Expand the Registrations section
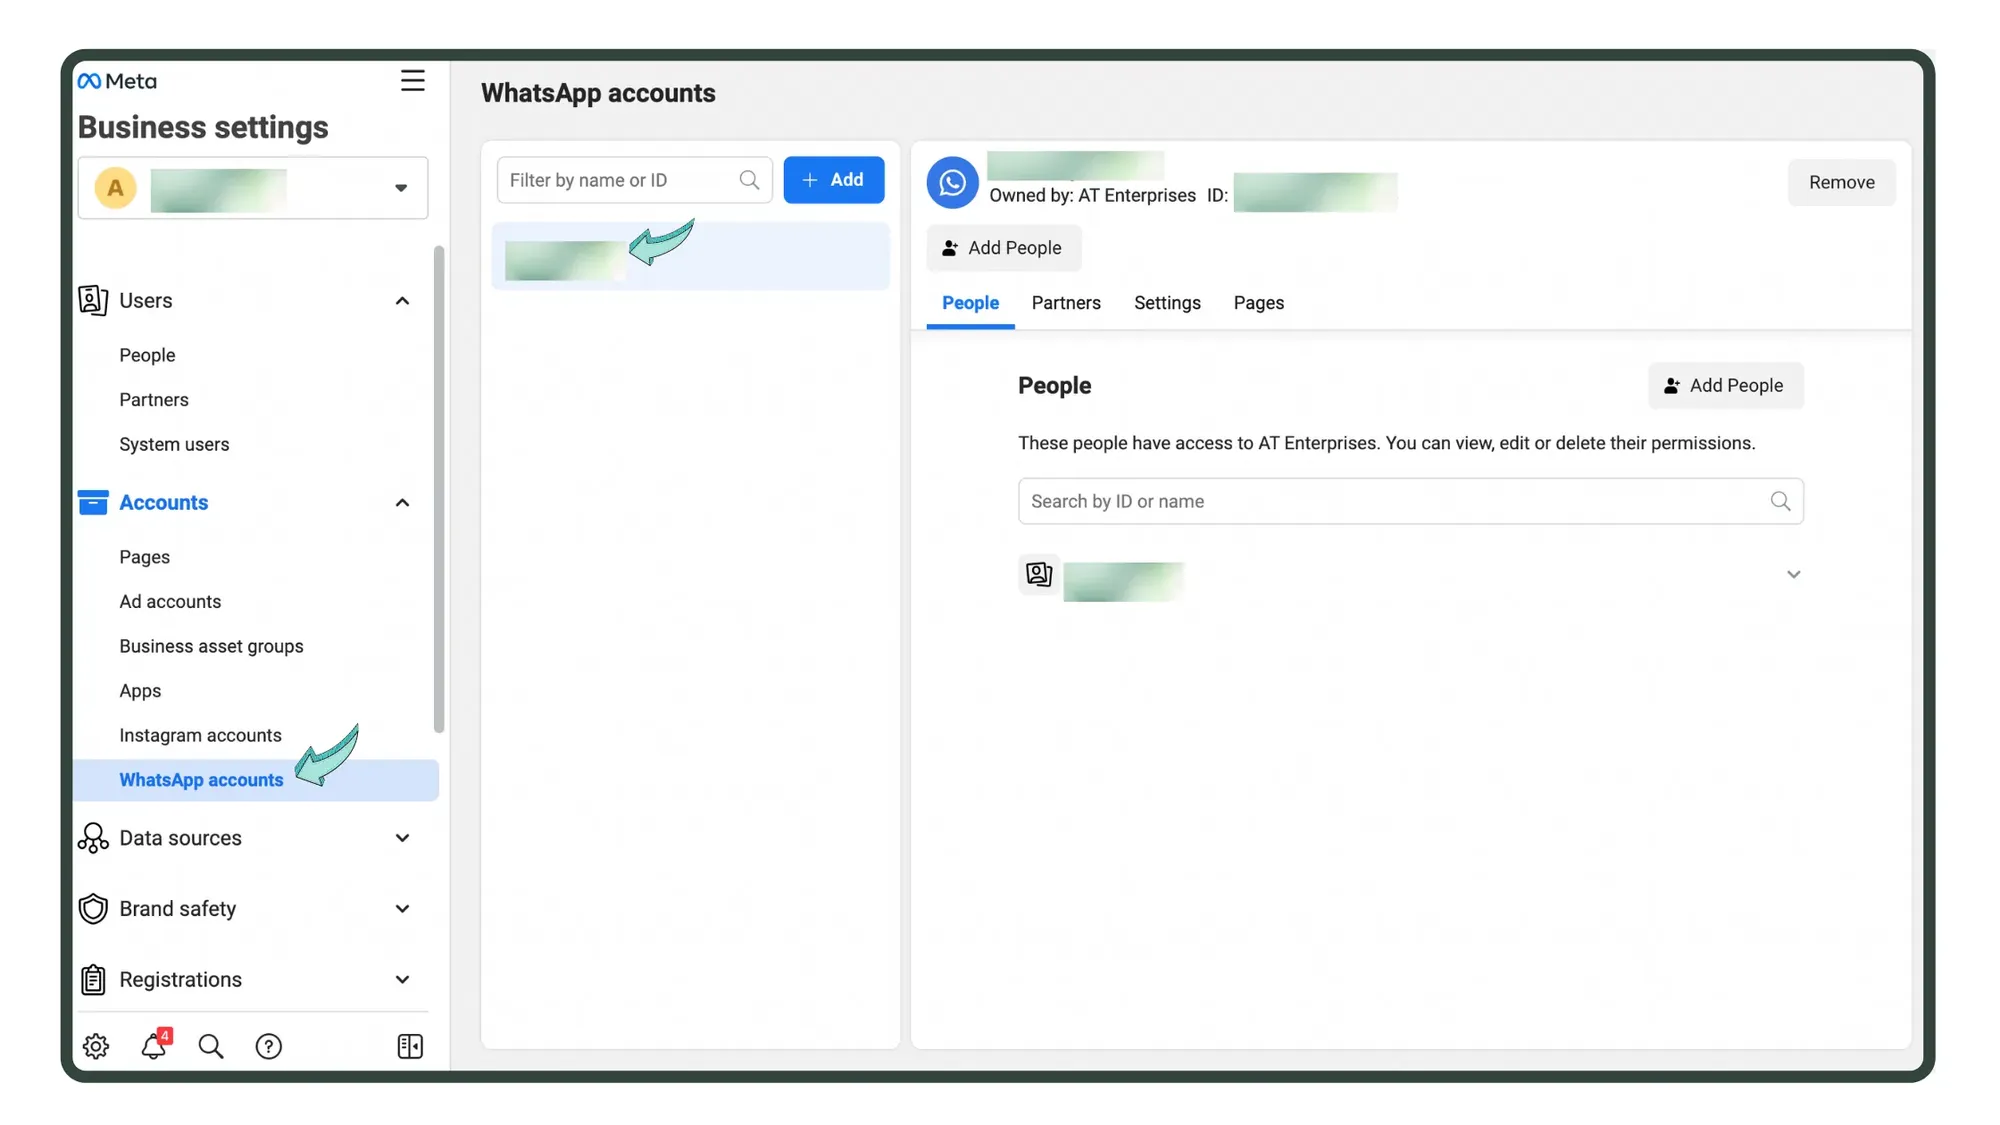Viewport: 2000px width, 1125px height. pos(402,979)
